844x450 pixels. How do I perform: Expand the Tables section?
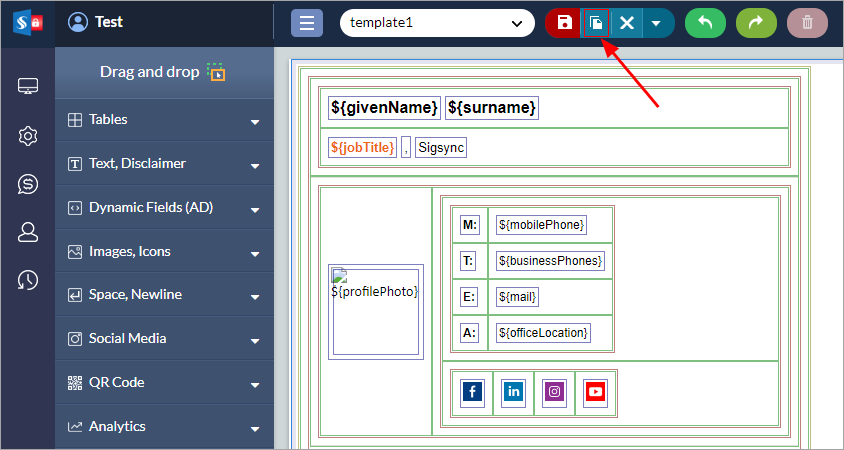pyautogui.click(x=164, y=120)
